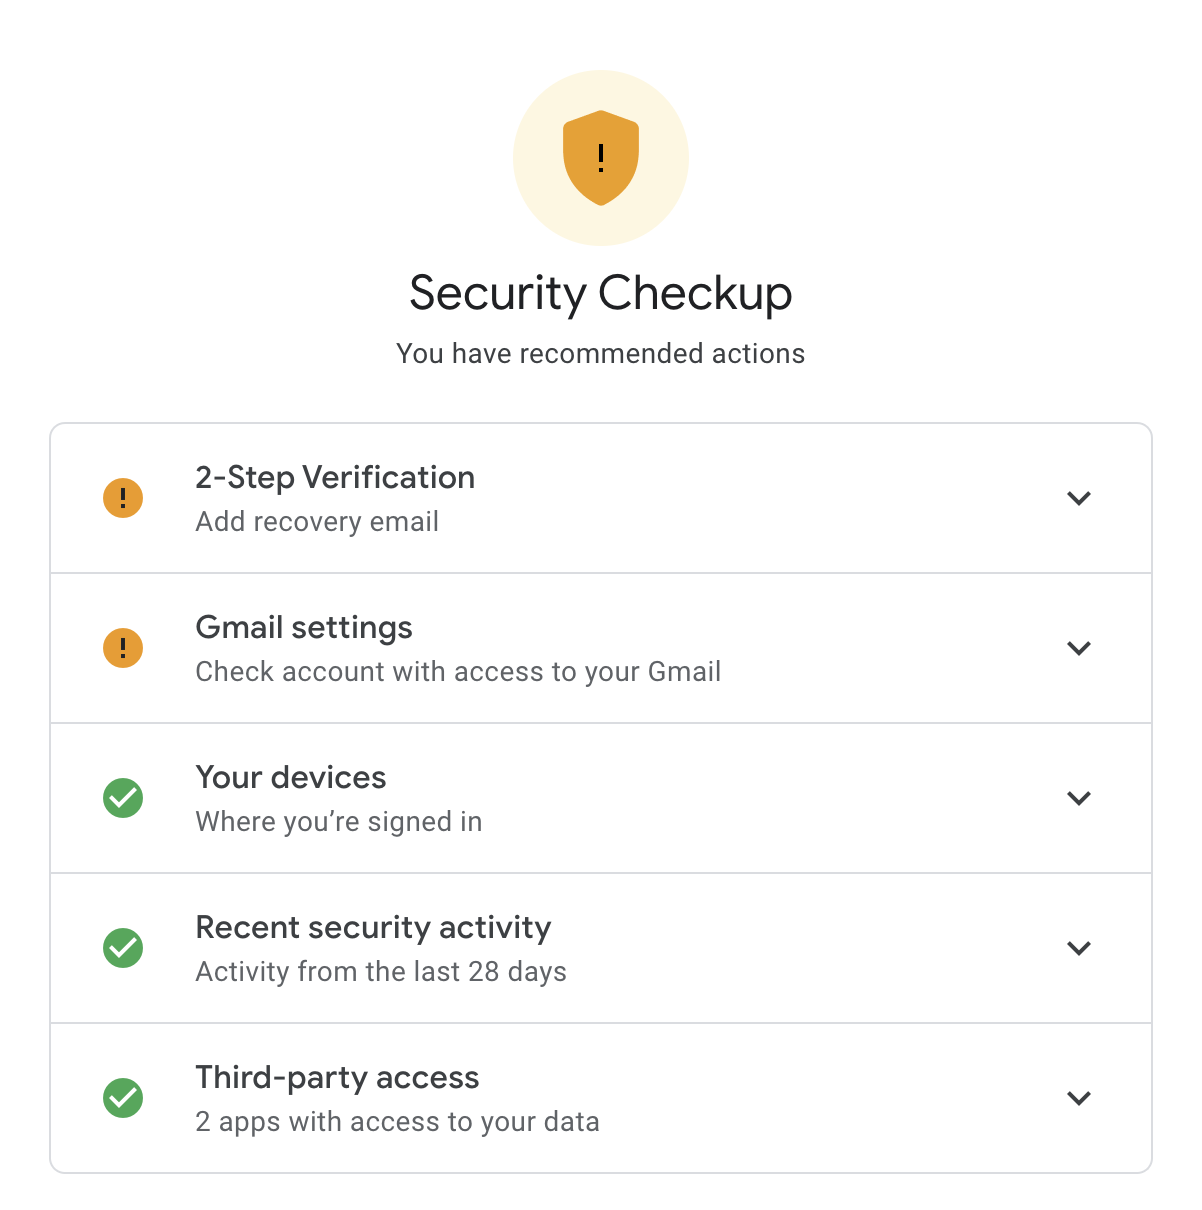Click the exclamation mark inside the shield icon
This screenshot has width=1202, height=1210.
coord(600,157)
